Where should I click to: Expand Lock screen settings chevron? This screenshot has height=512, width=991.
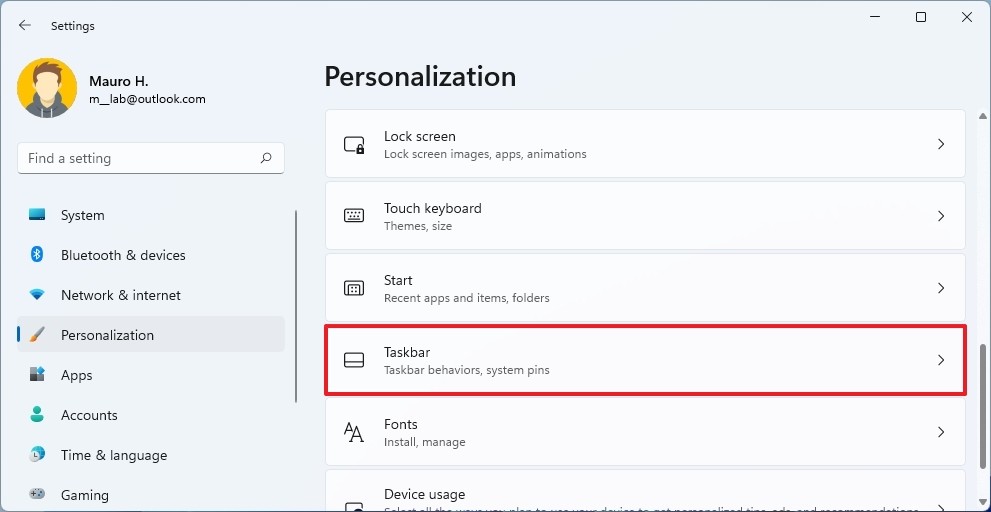point(940,145)
